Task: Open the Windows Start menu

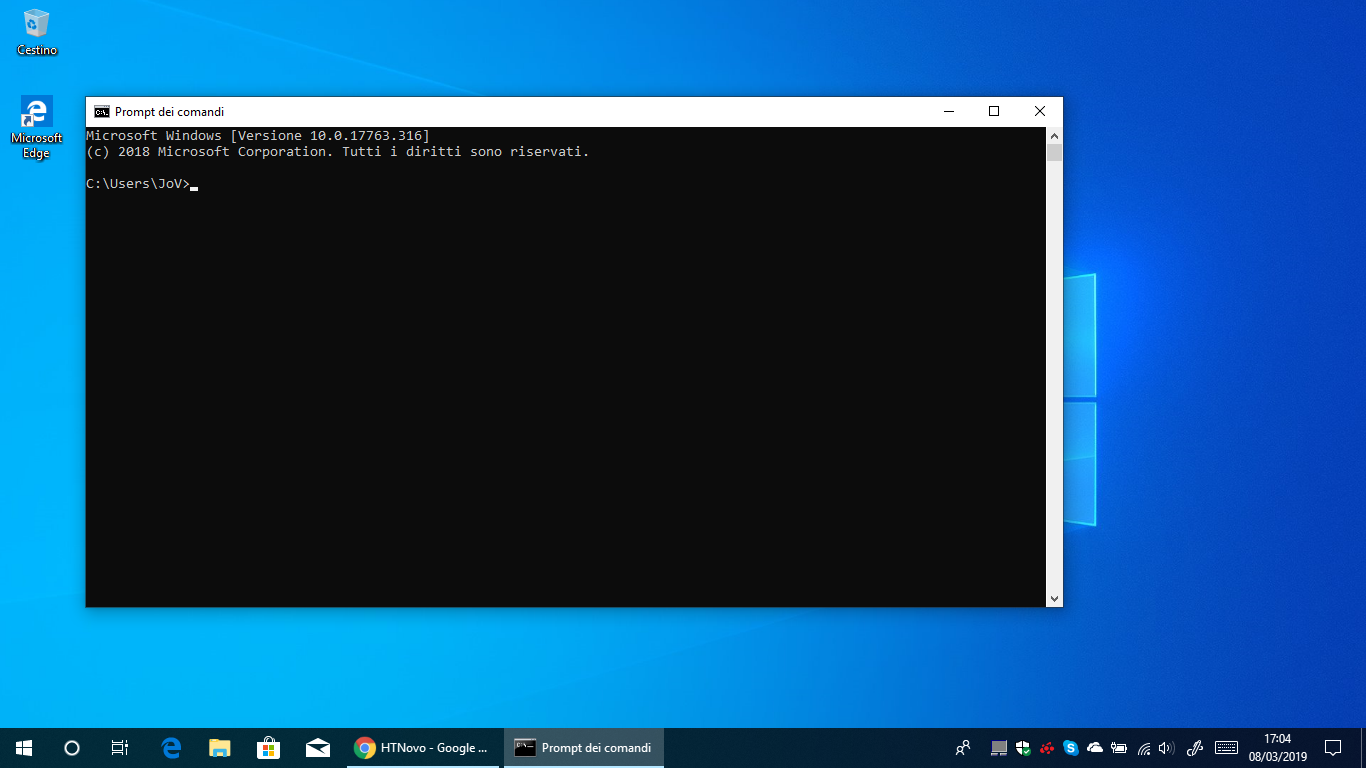Action: point(24,748)
